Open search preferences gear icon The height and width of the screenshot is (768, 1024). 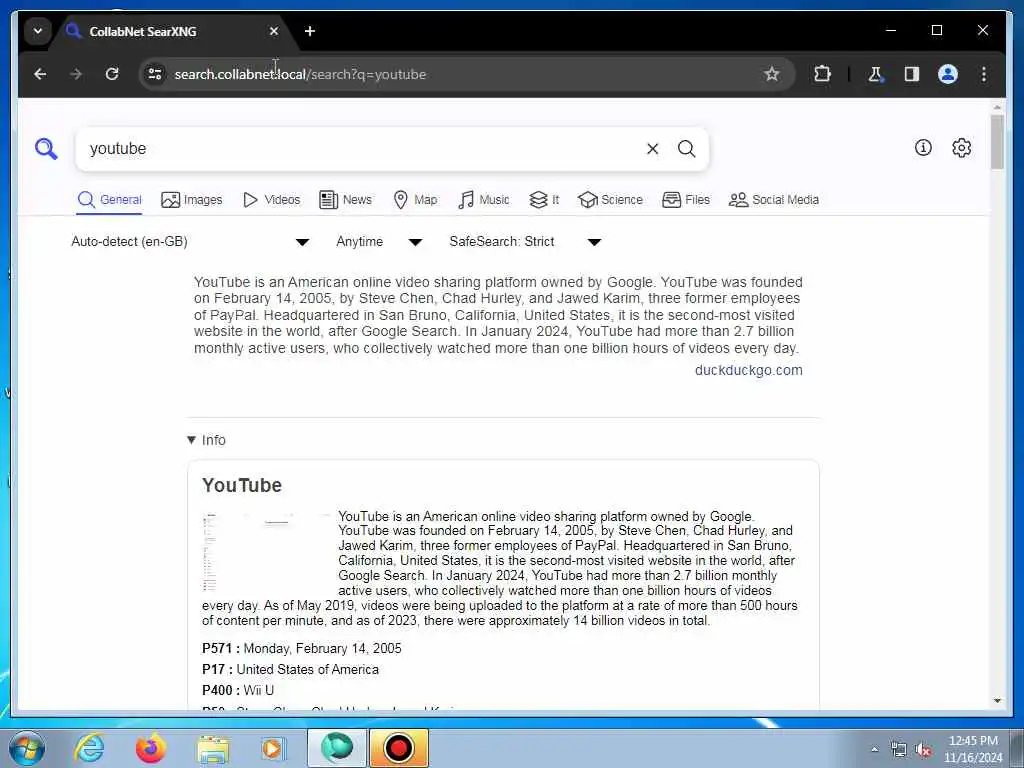961,148
